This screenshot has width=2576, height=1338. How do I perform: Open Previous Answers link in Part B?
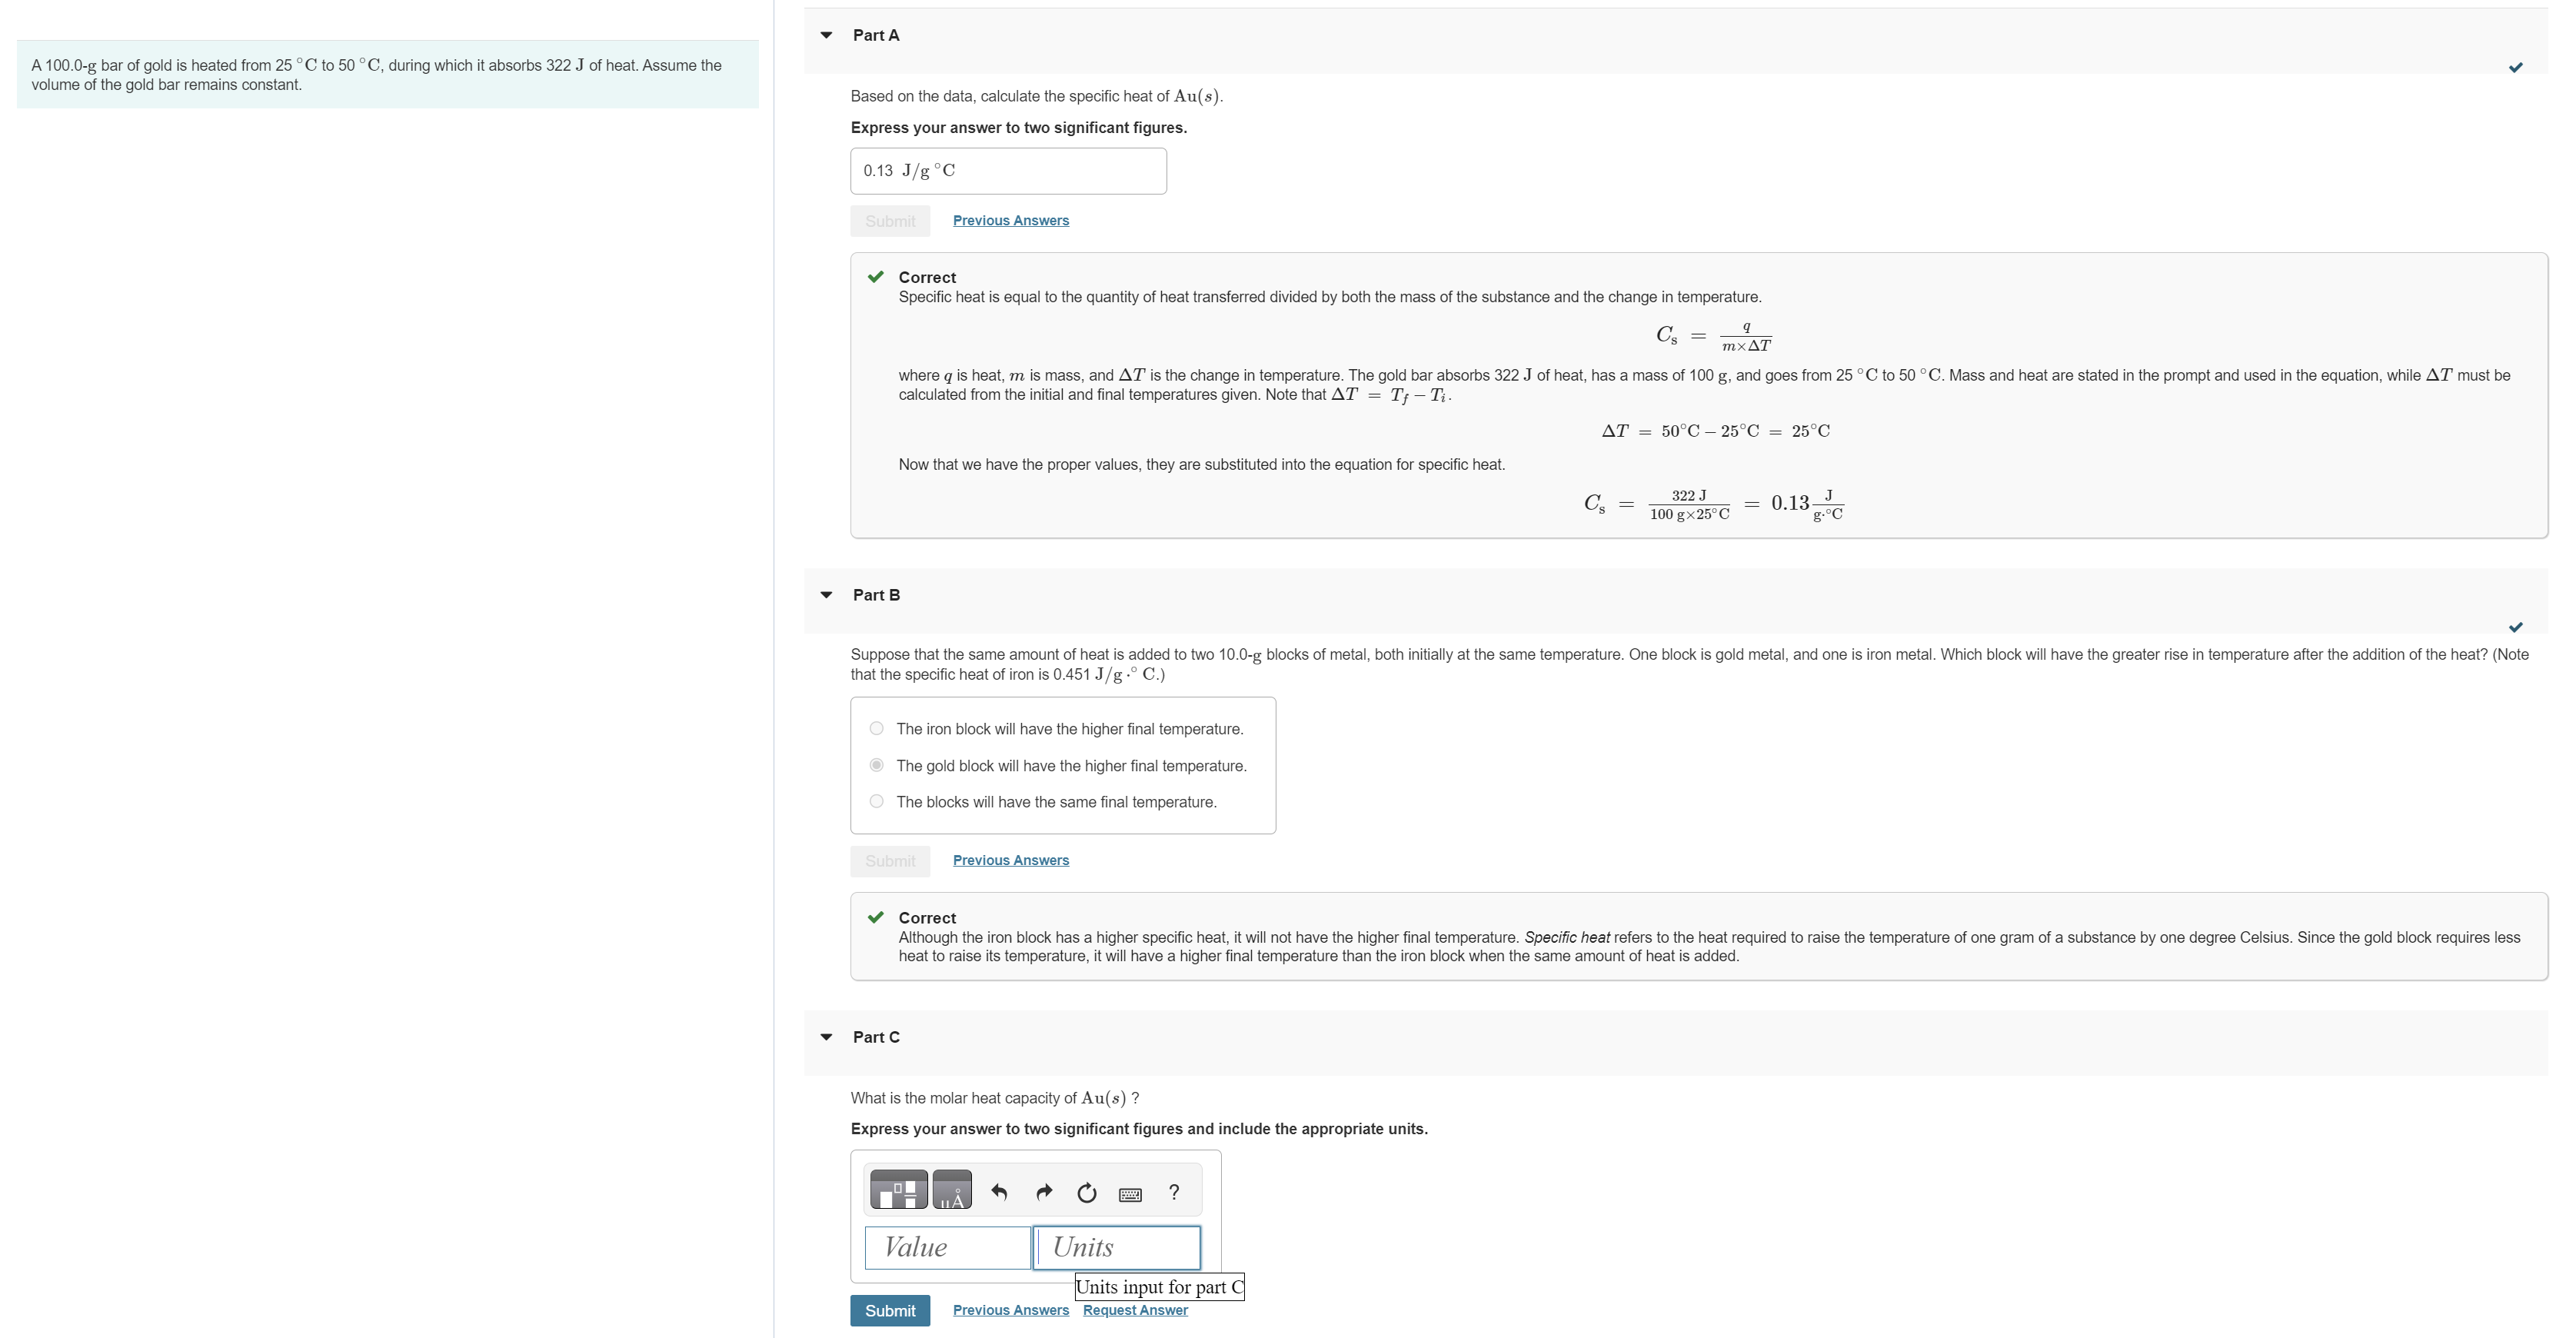(1010, 860)
